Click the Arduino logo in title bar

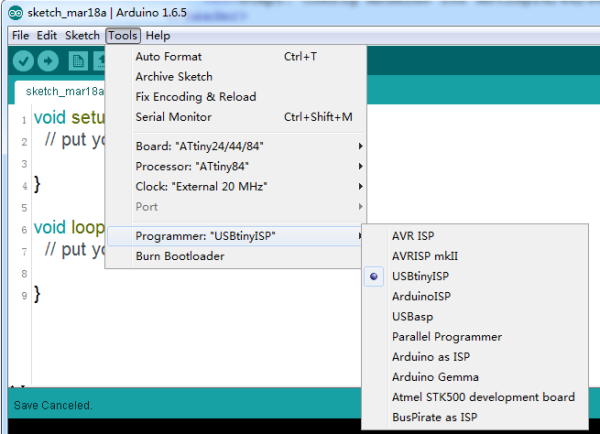coord(15,13)
